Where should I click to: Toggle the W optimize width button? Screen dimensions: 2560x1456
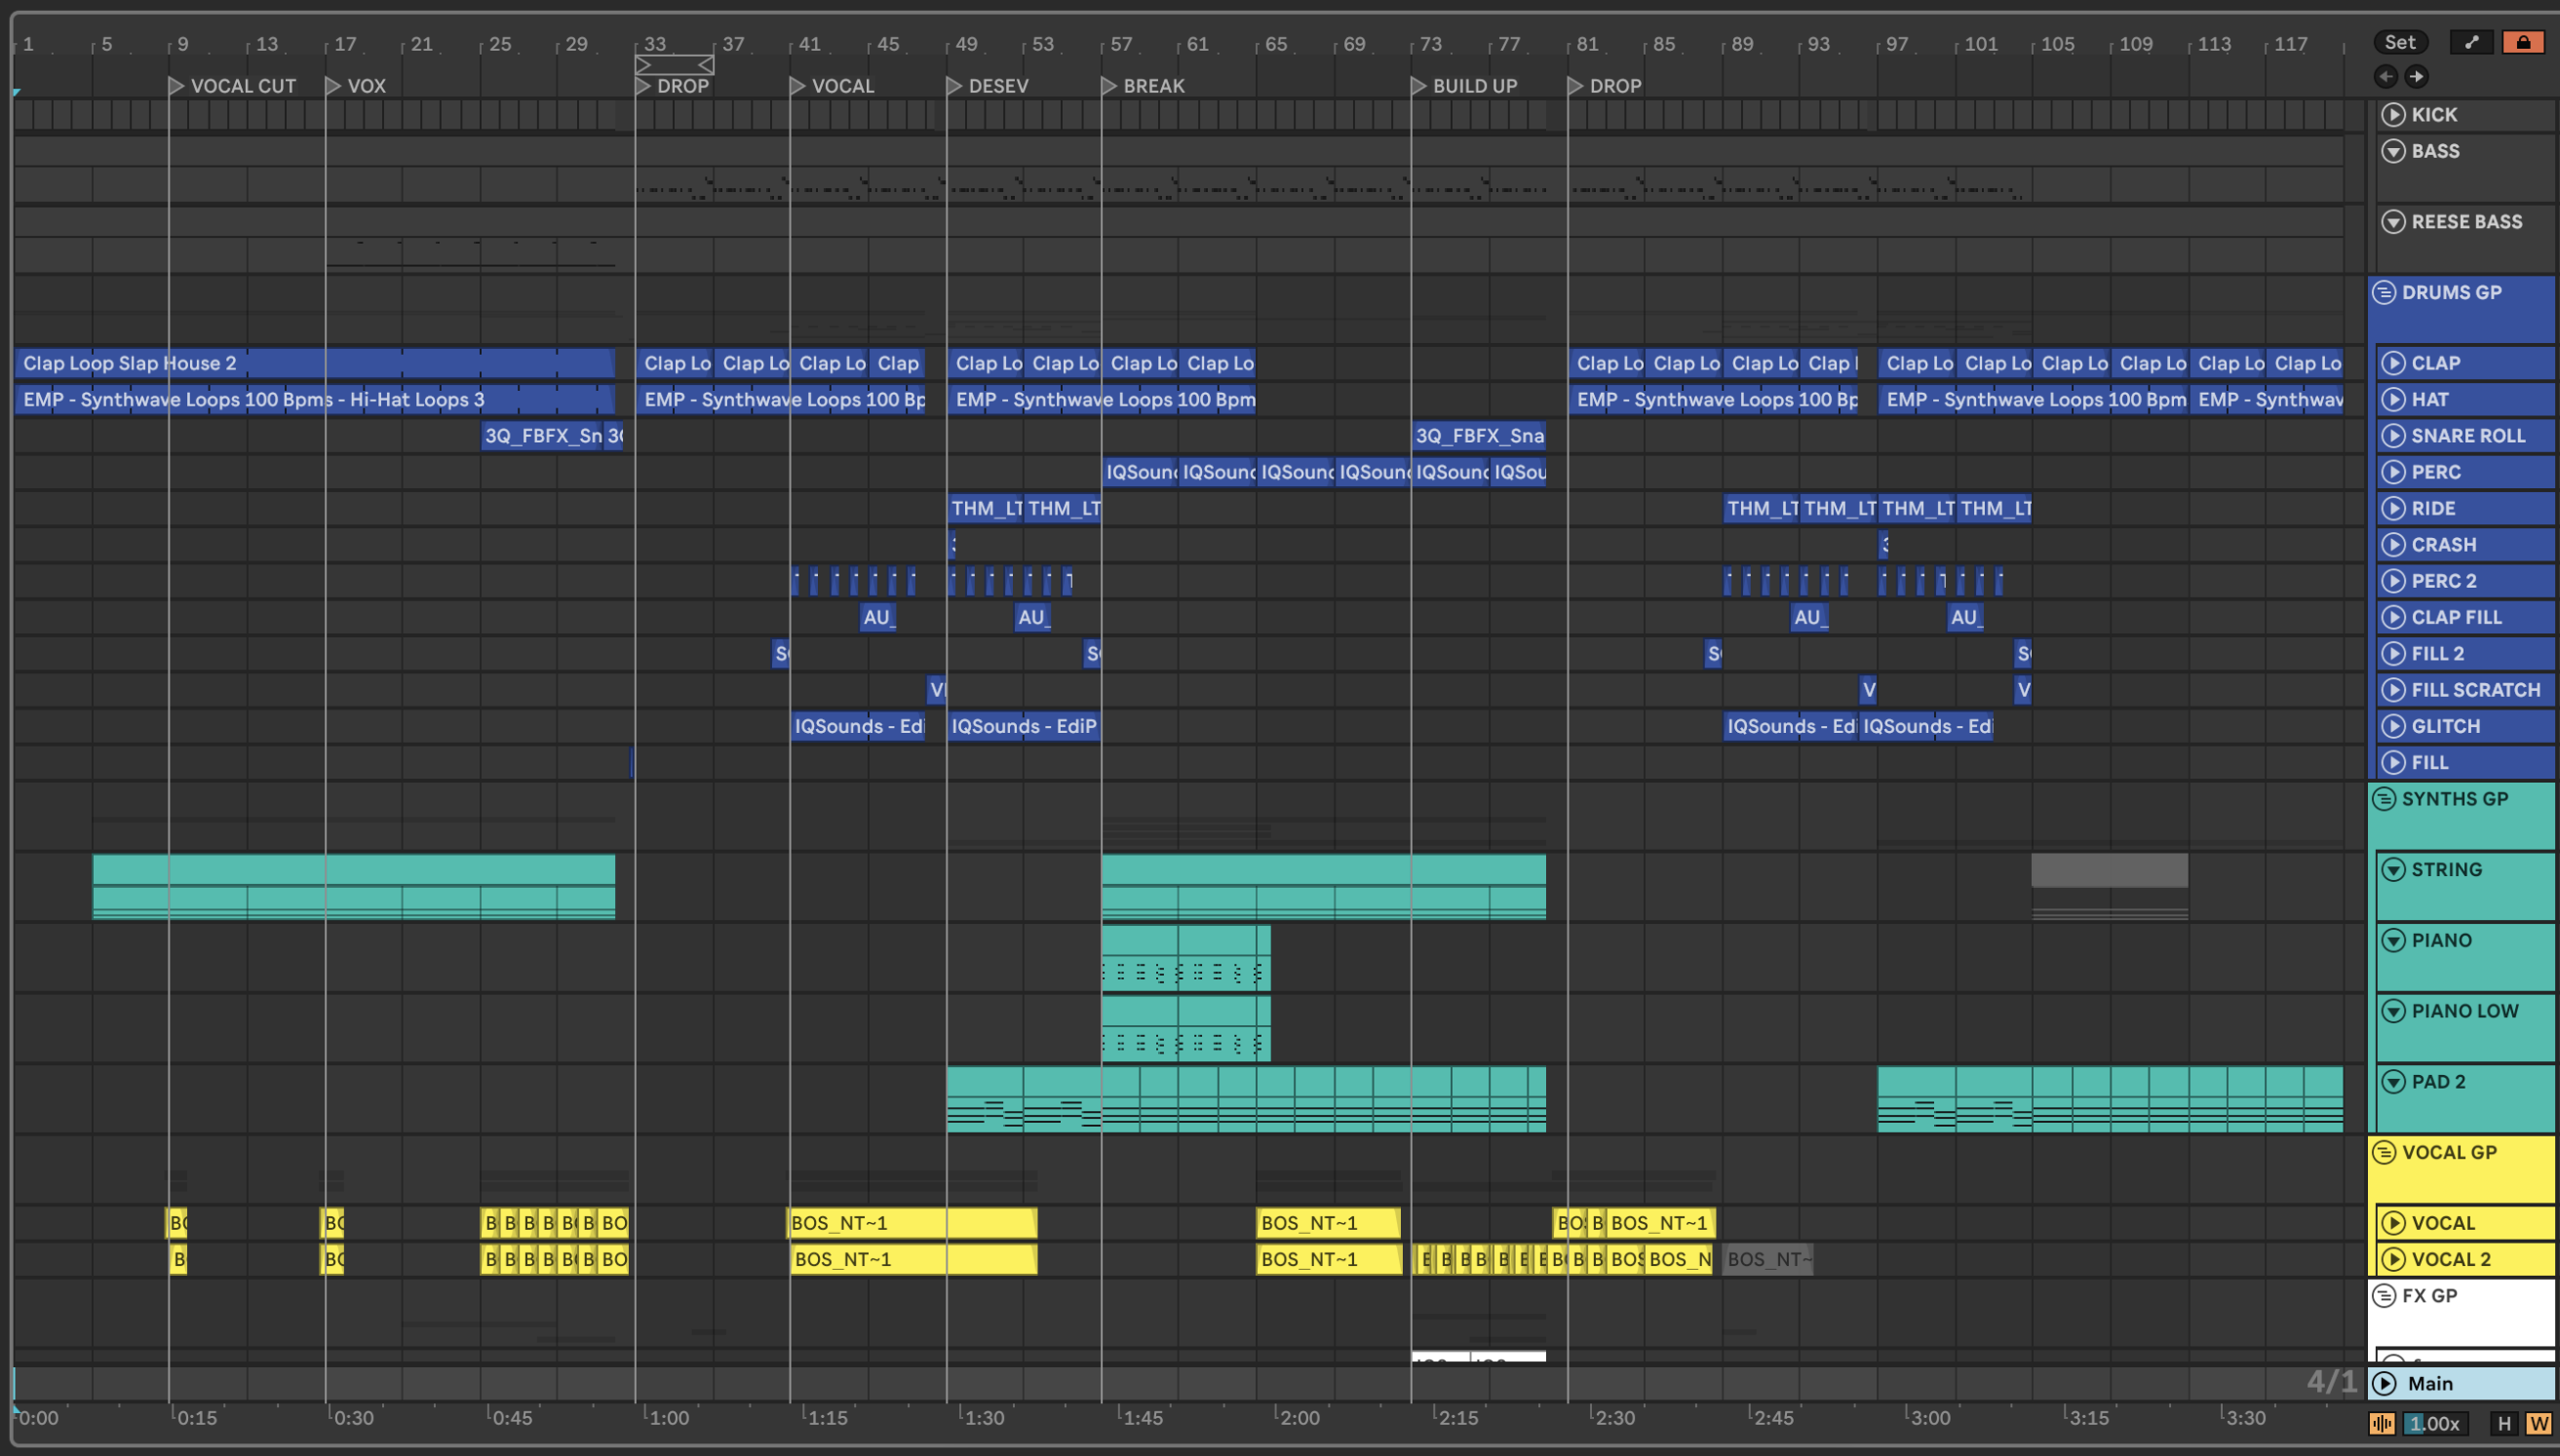click(x=2538, y=1423)
